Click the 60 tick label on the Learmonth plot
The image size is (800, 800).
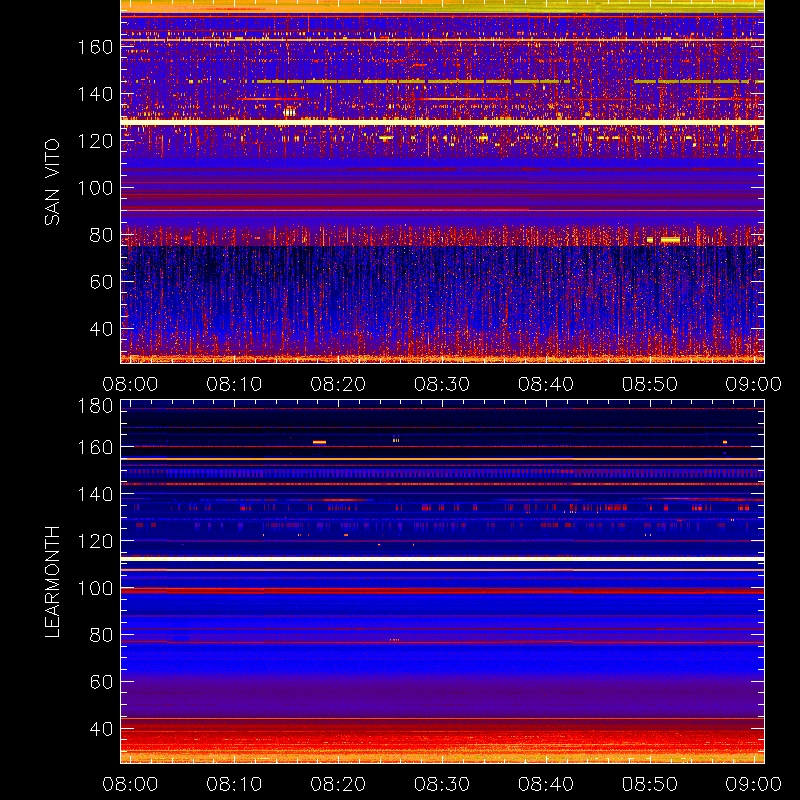coord(101,682)
